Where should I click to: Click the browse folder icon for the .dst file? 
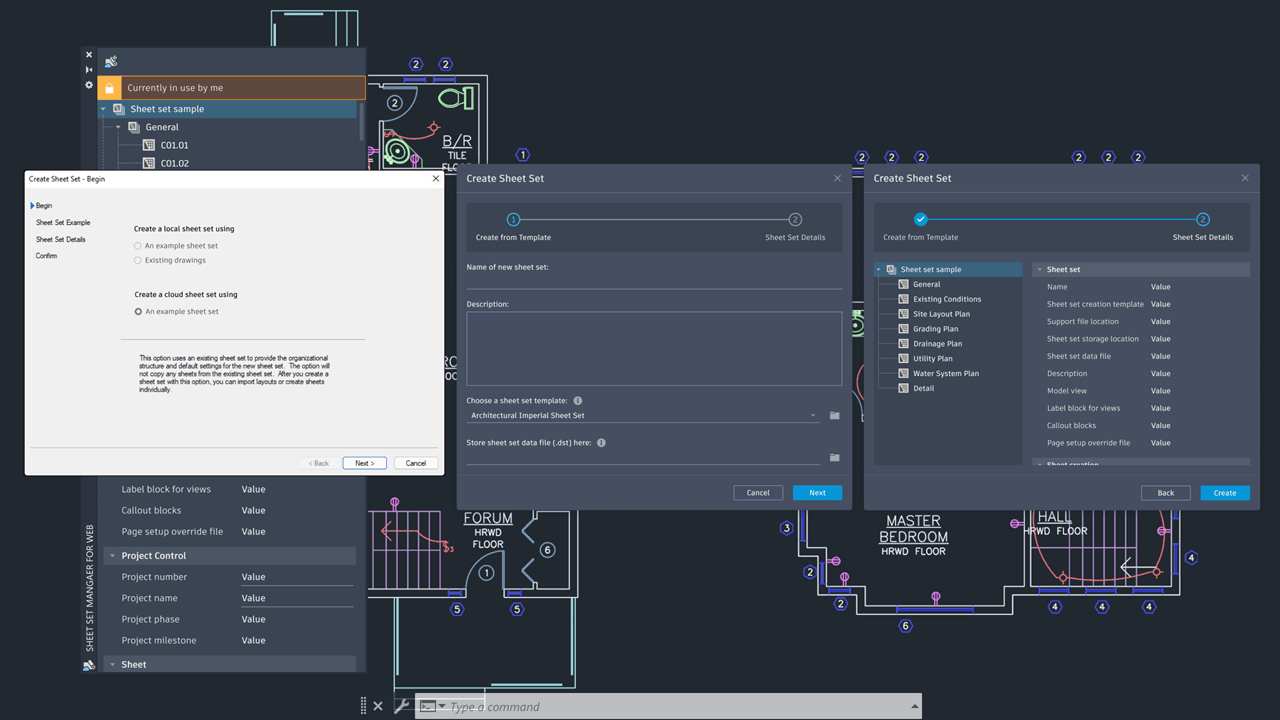[x=834, y=457]
